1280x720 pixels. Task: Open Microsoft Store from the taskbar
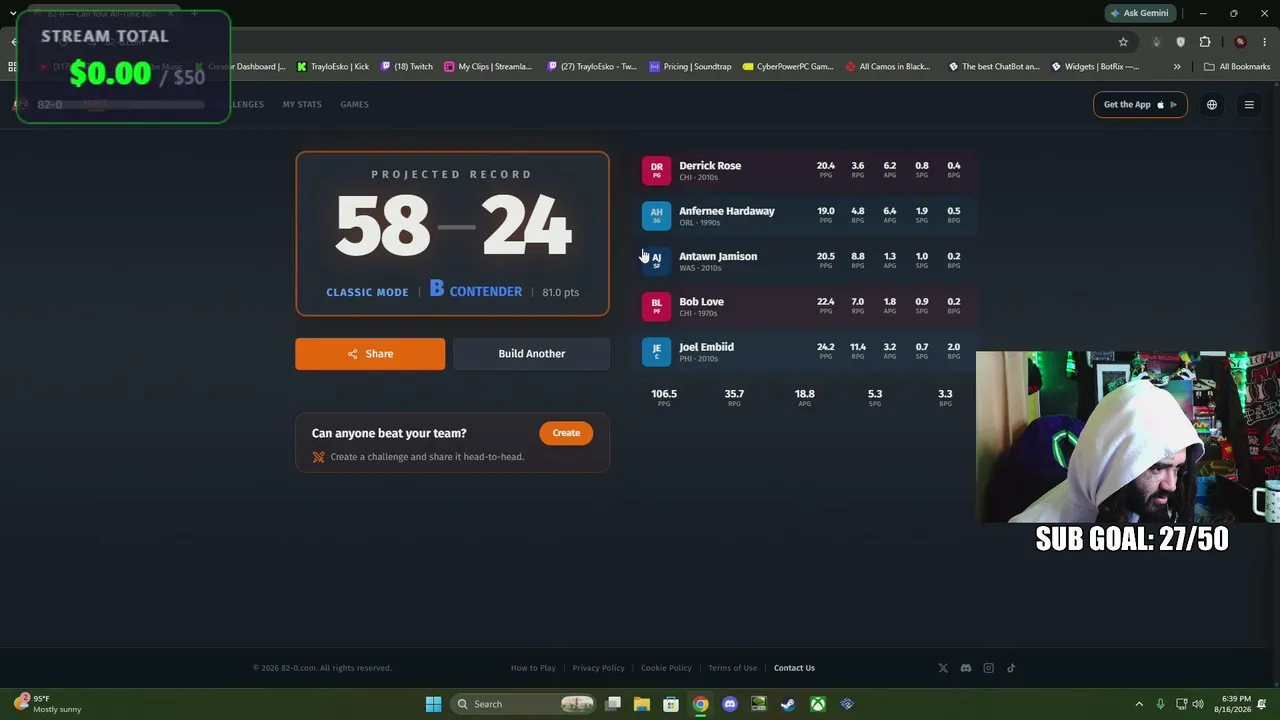(671, 704)
